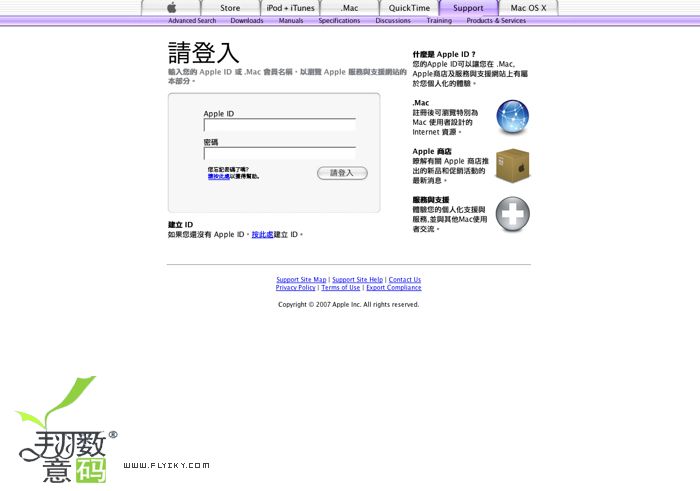Open the Terms of Use link

(341, 287)
